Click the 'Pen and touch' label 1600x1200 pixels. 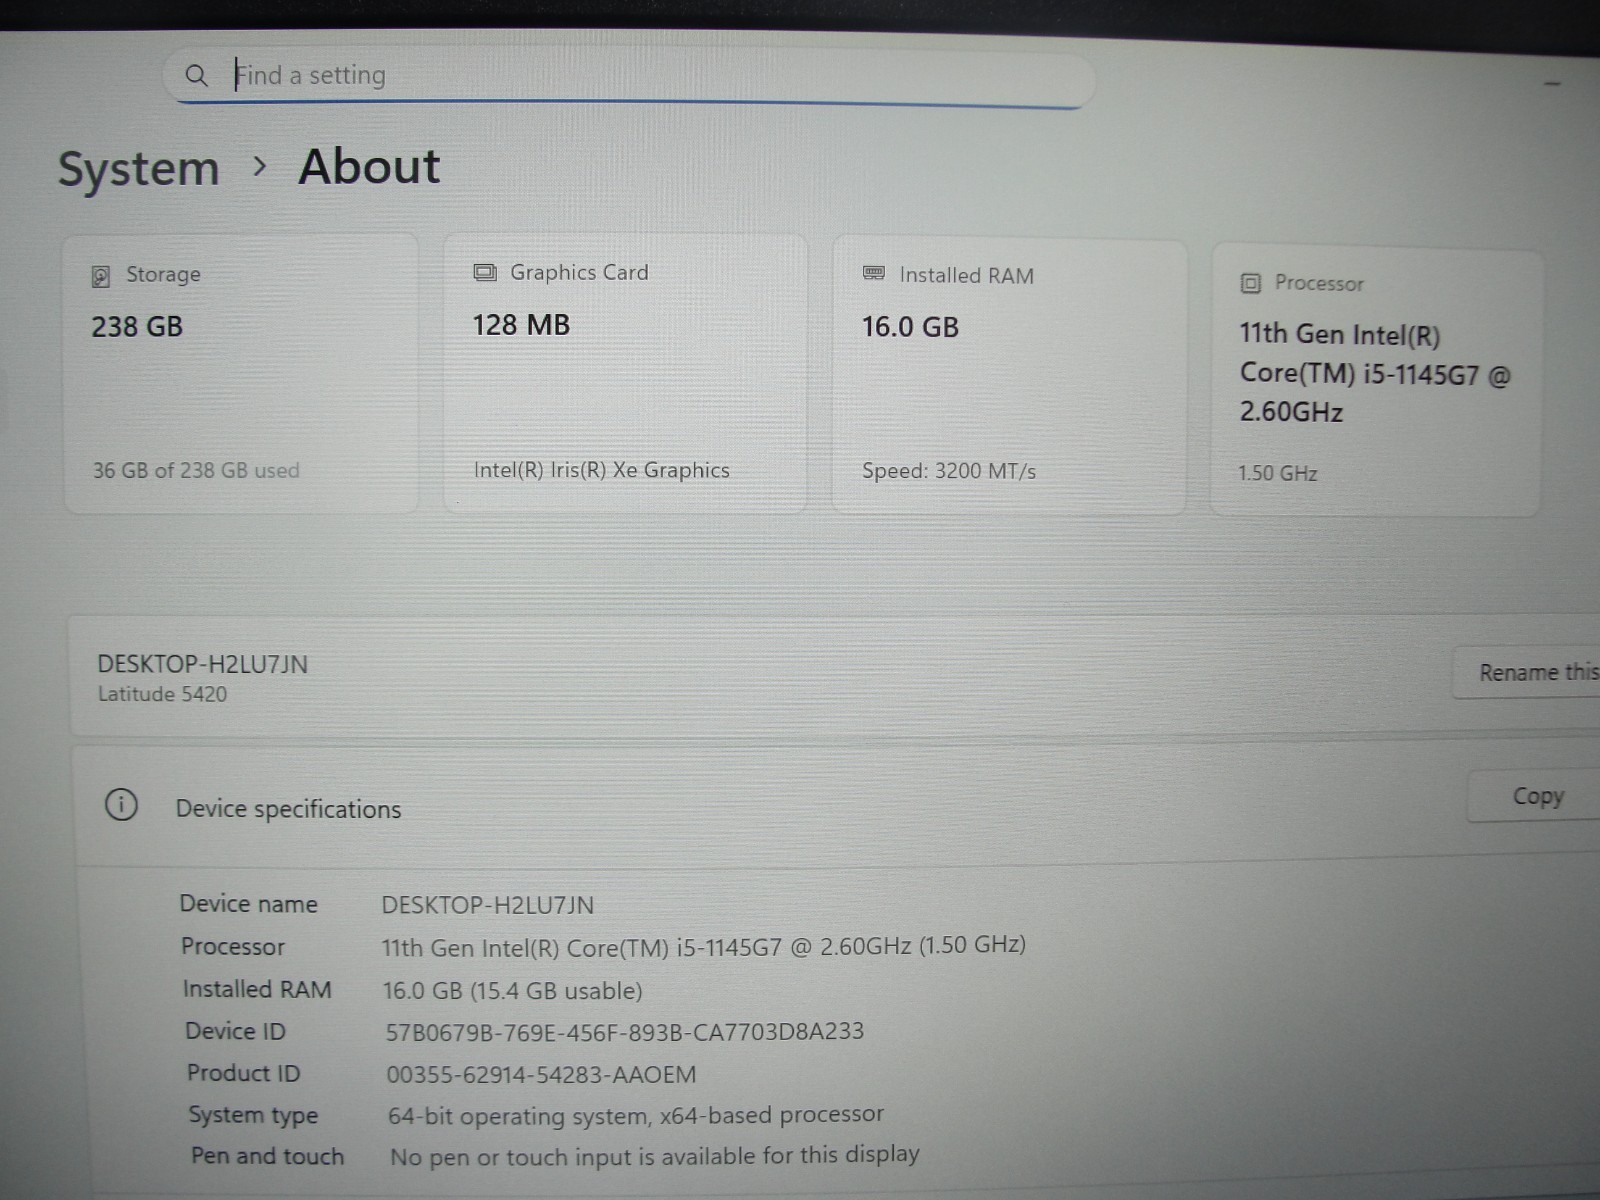click(268, 1156)
